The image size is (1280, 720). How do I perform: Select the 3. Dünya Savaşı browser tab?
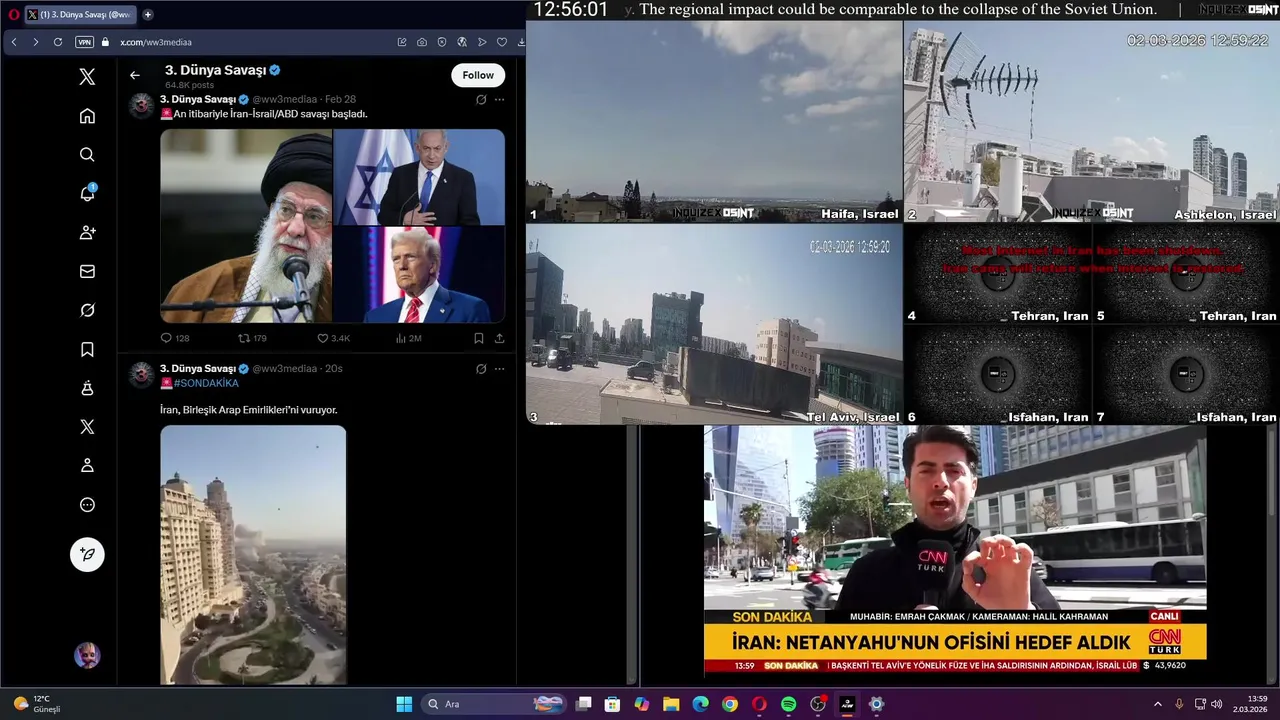(79, 14)
